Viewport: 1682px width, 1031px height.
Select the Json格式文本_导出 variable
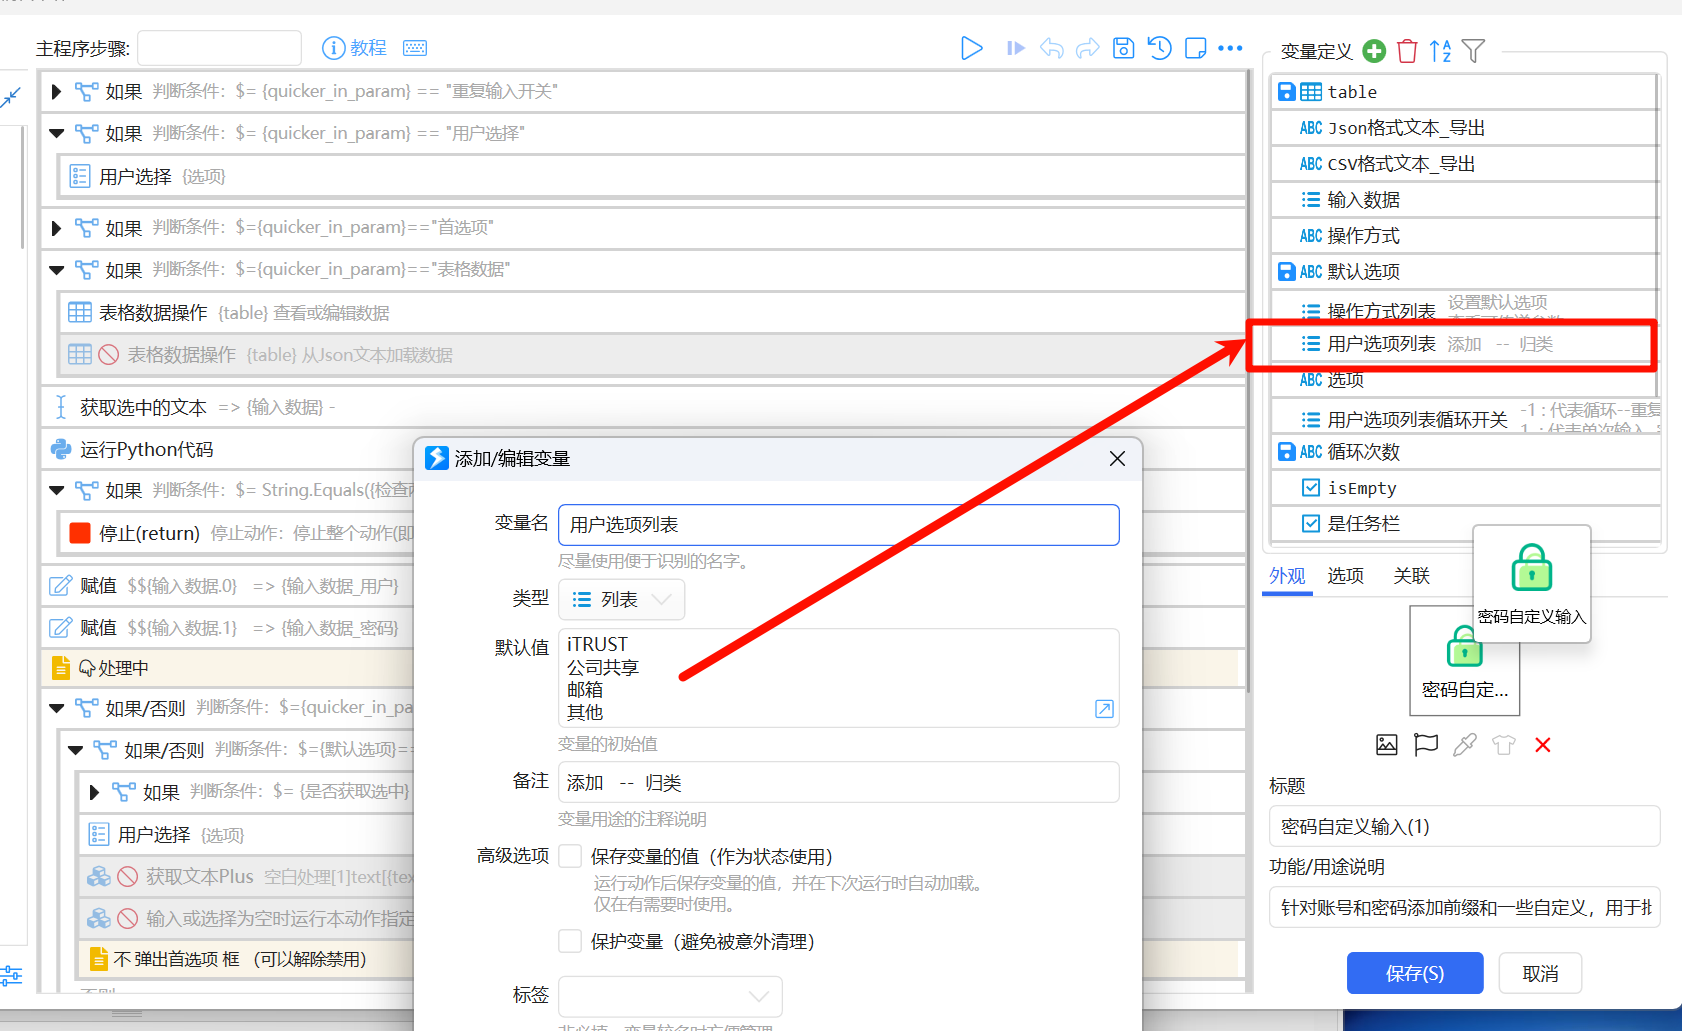coord(1465,128)
